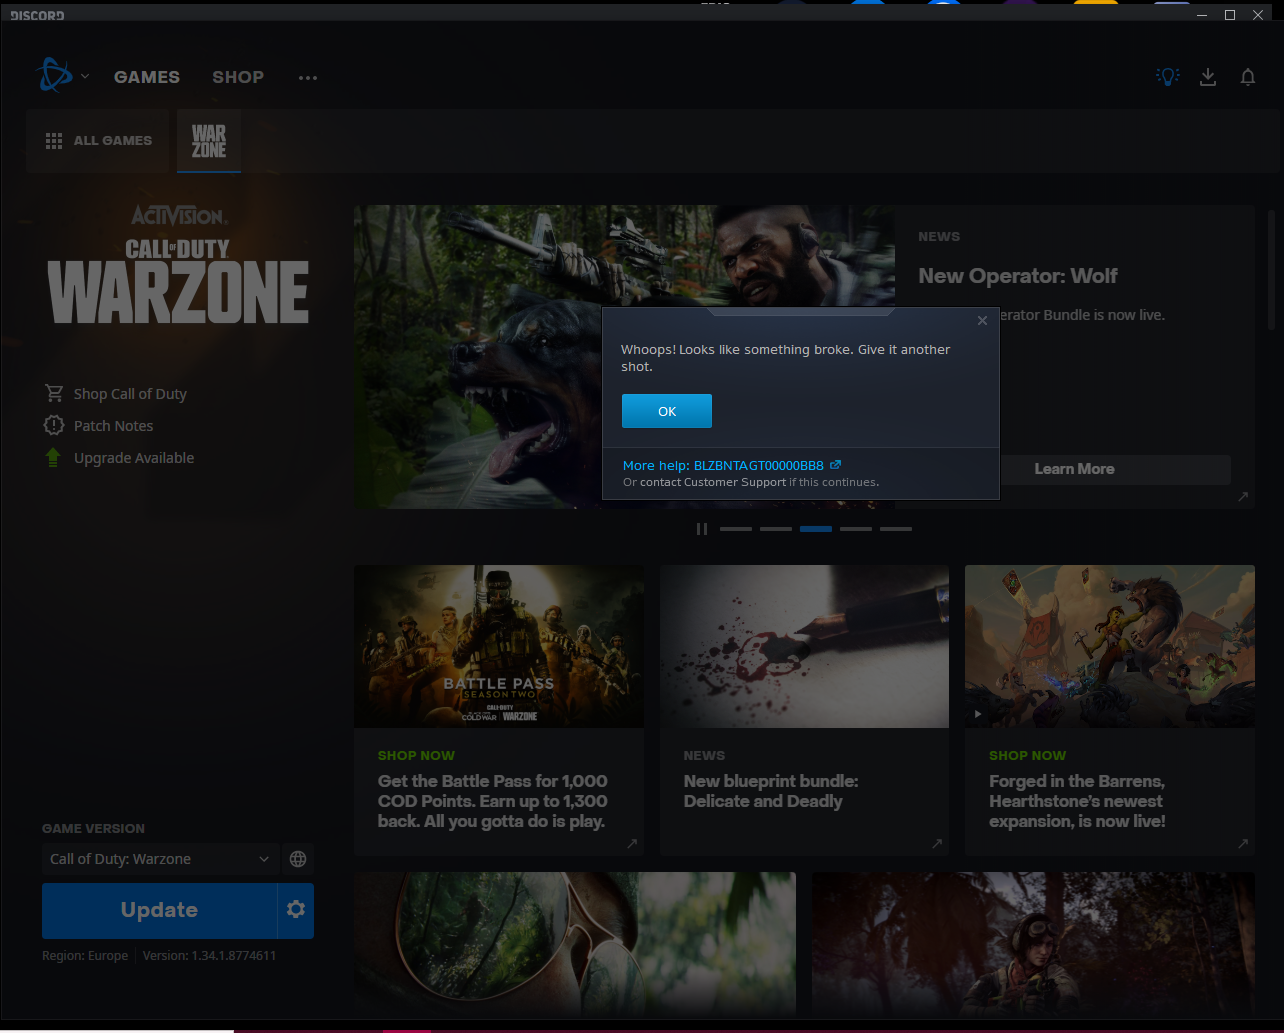Open the sunglasses image card at bottom
The height and width of the screenshot is (1033, 1284).
575,944
